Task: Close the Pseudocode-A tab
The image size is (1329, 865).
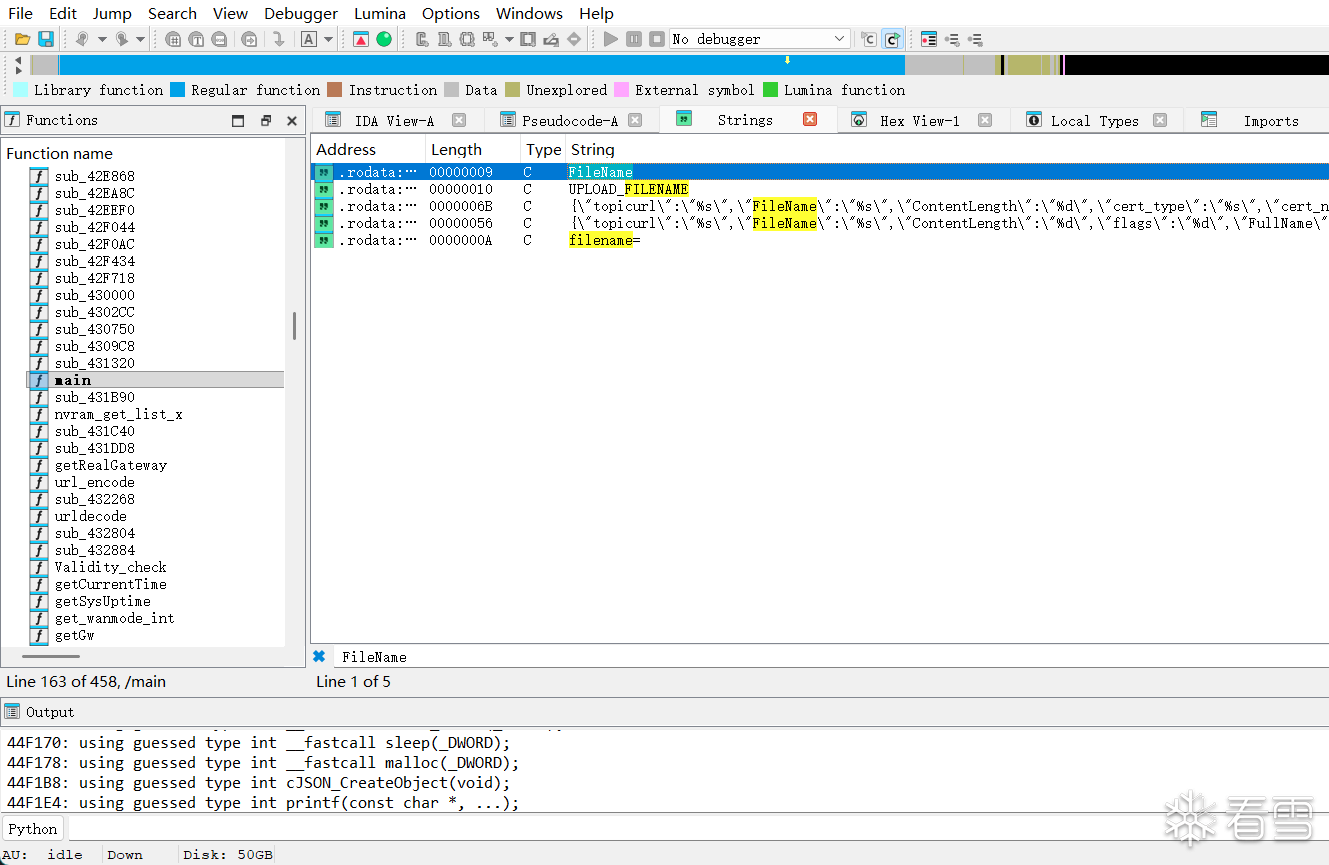Action: pyautogui.click(x=635, y=120)
